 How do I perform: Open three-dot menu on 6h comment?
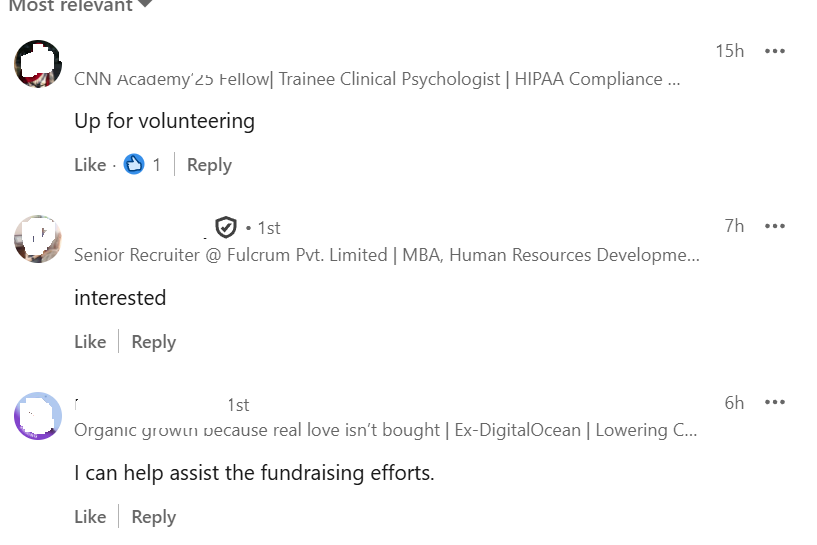tap(774, 403)
